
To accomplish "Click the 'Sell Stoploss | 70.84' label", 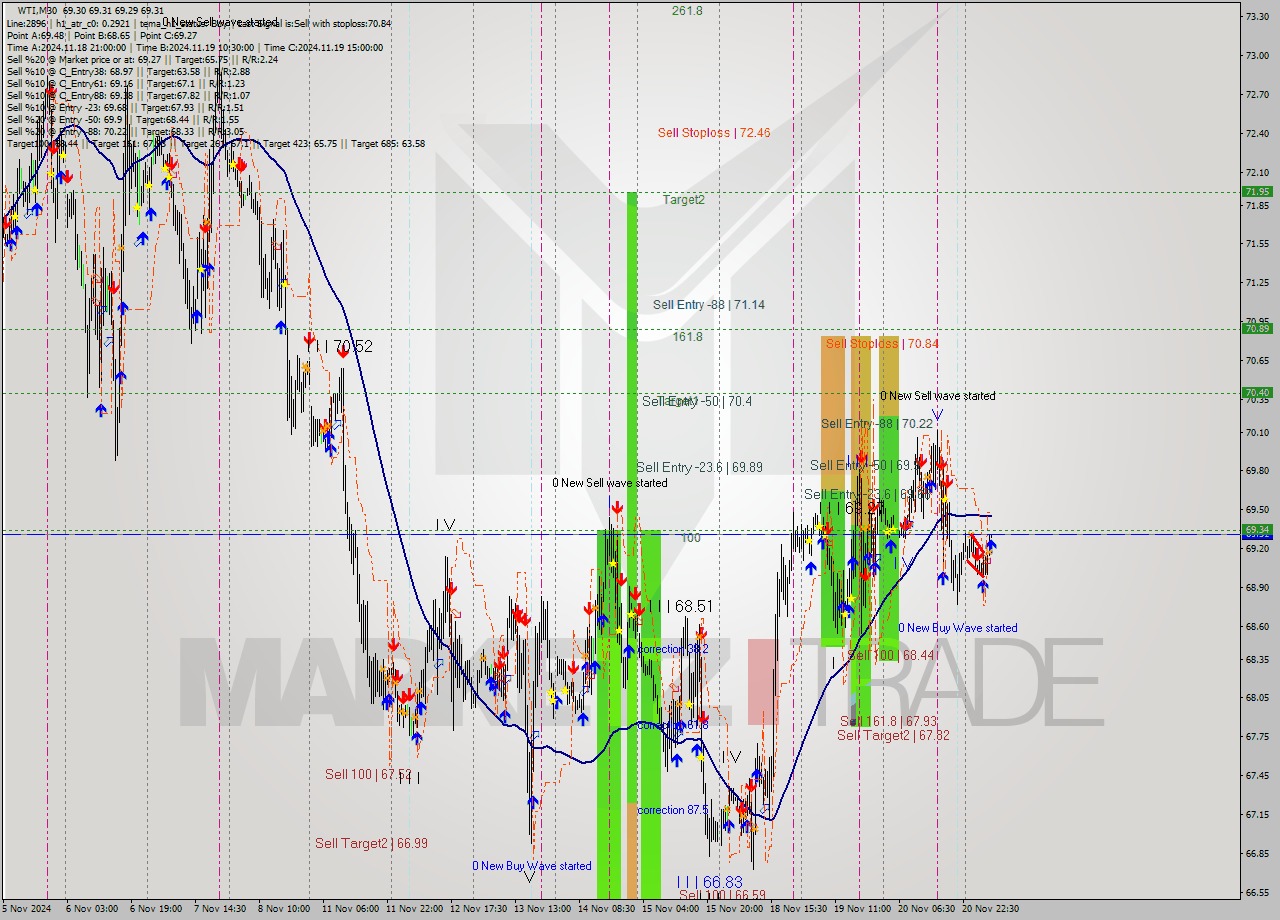I will (x=882, y=344).
